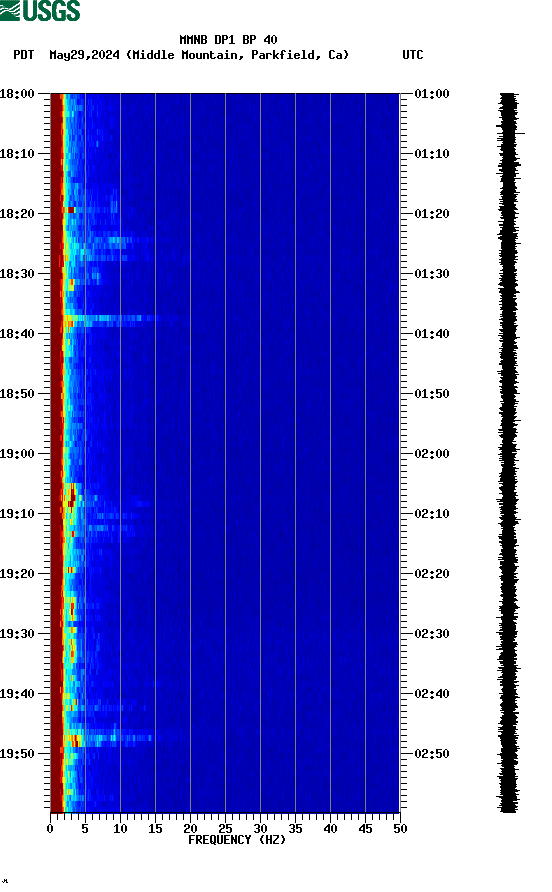This screenshot has height=892, width=552.
Task: Click the 01:40 UTC time label
Action: pyautogui.click(x=432, y=333)
